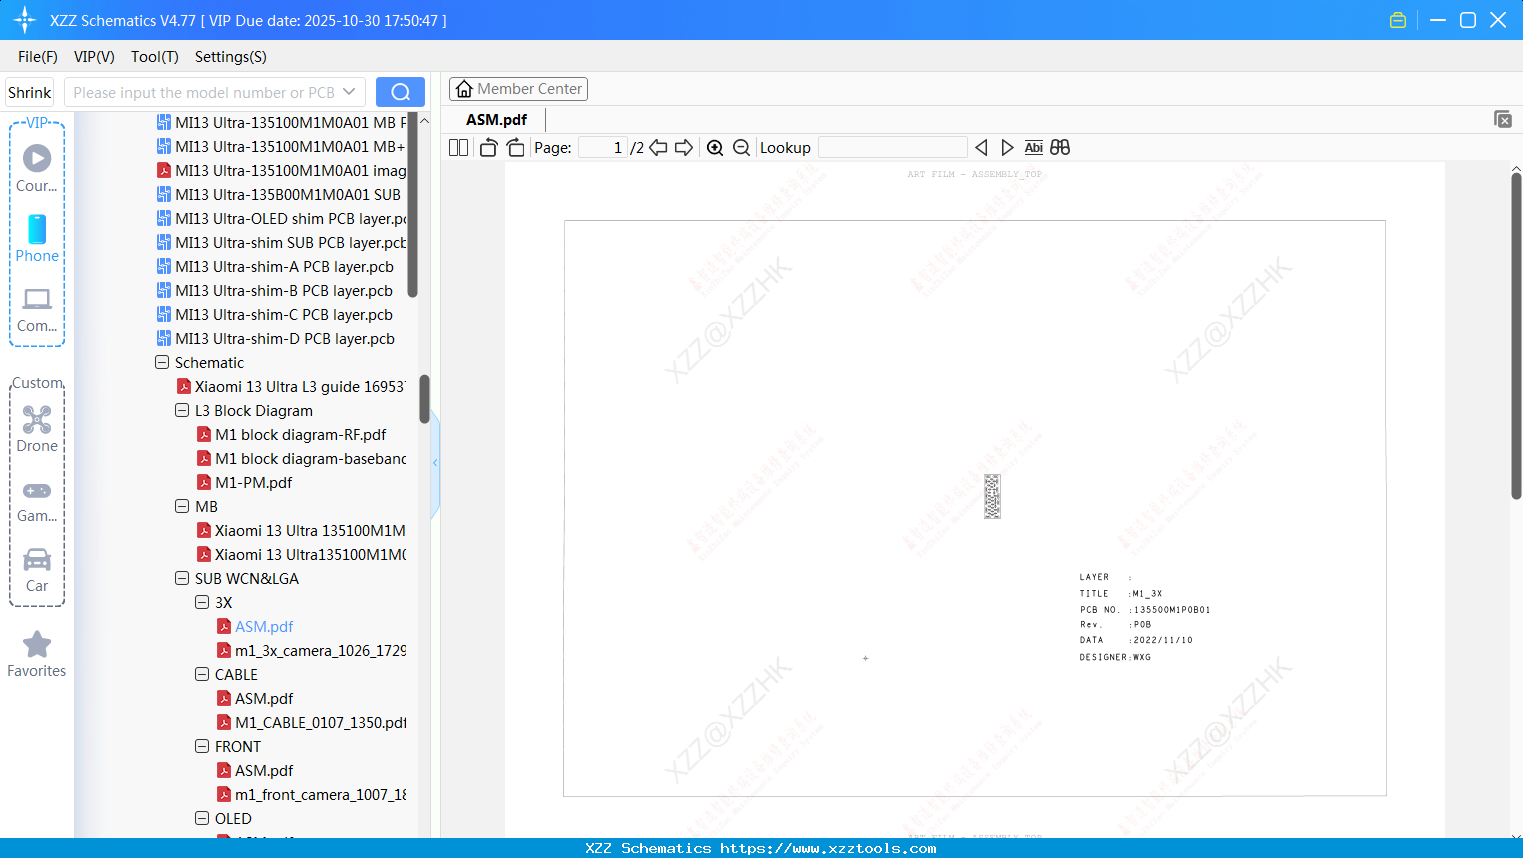
Task: Click the blue search magnifier button
Action: (x=400, y=91)
